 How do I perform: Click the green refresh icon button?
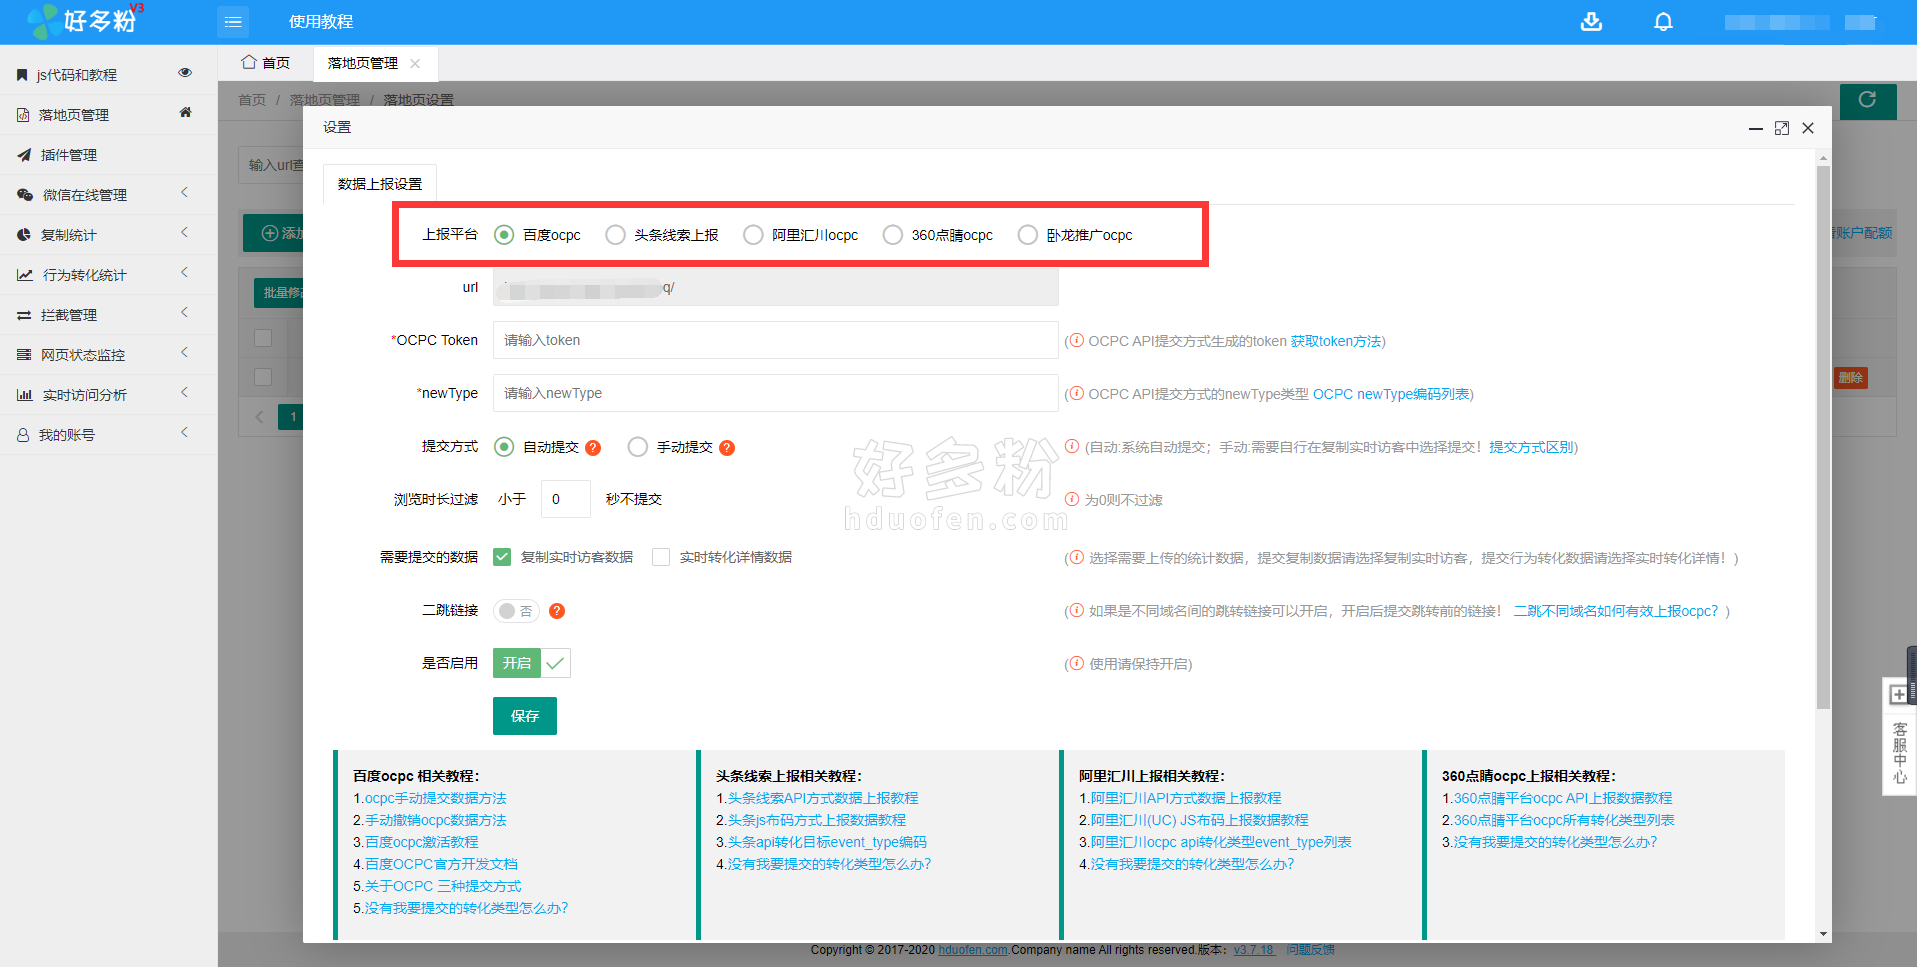tap(1867, 100)
